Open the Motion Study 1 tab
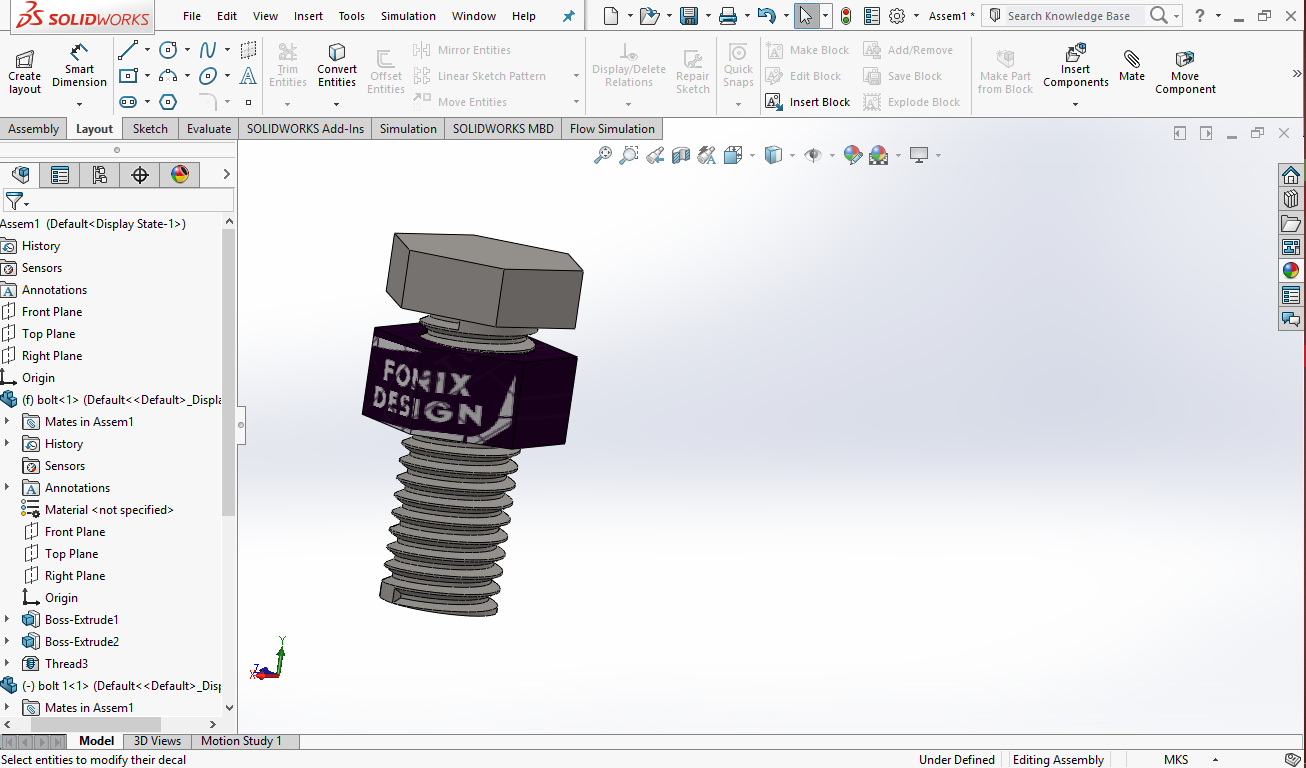This screenshot has width=1306, height=768. tap(242, 741)
